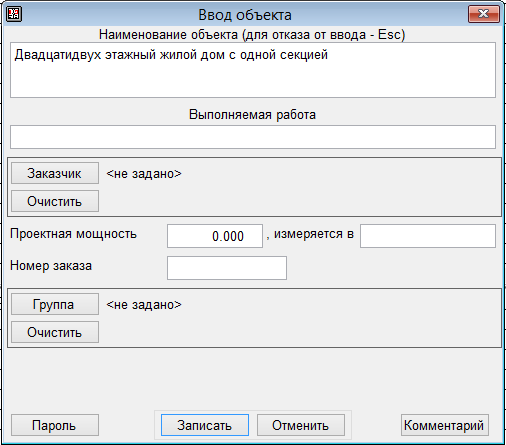The image size is (506, 445).
Task: Open the Пароль button
Action: [55, 425]
